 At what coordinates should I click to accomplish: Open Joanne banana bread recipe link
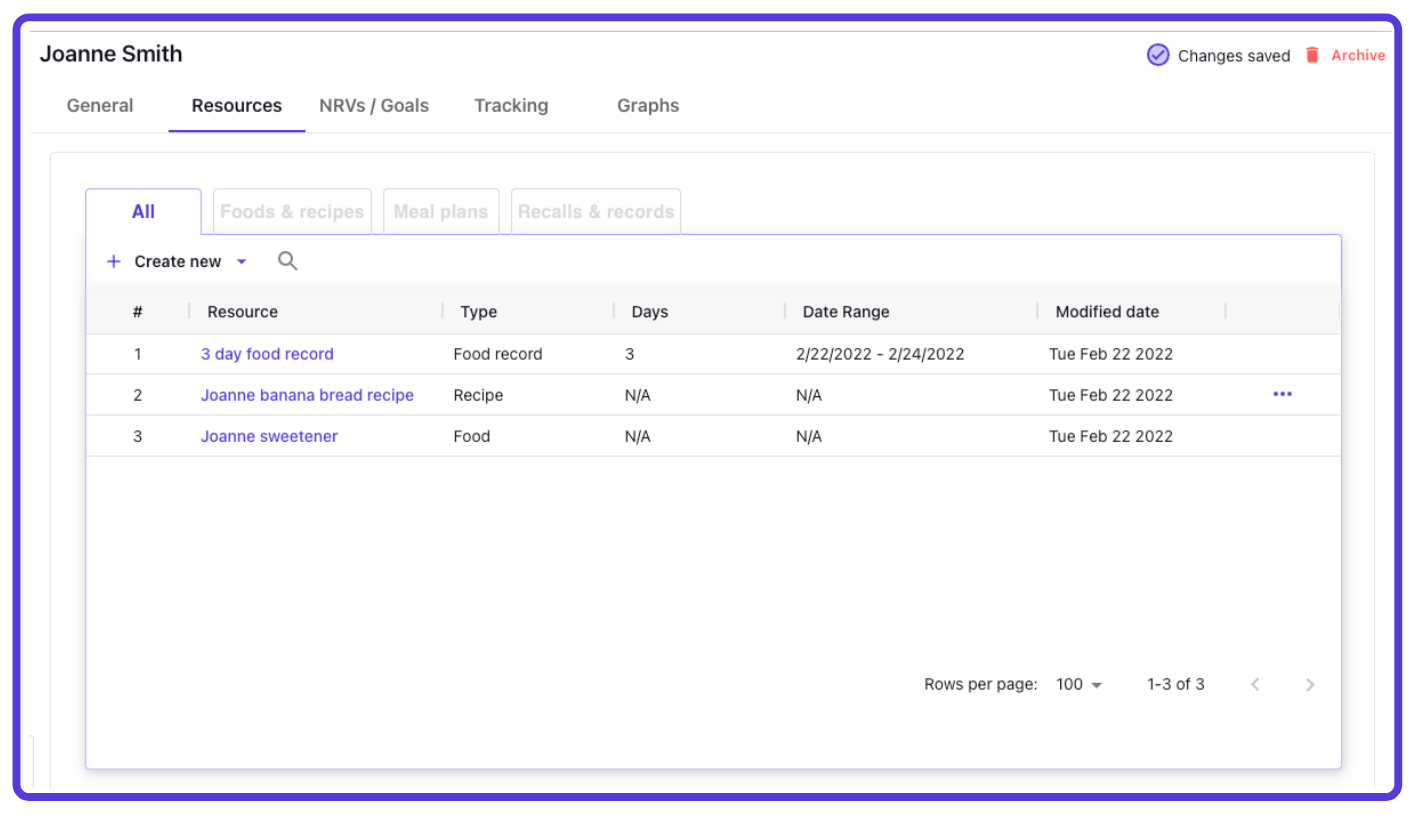coord(307,395)
